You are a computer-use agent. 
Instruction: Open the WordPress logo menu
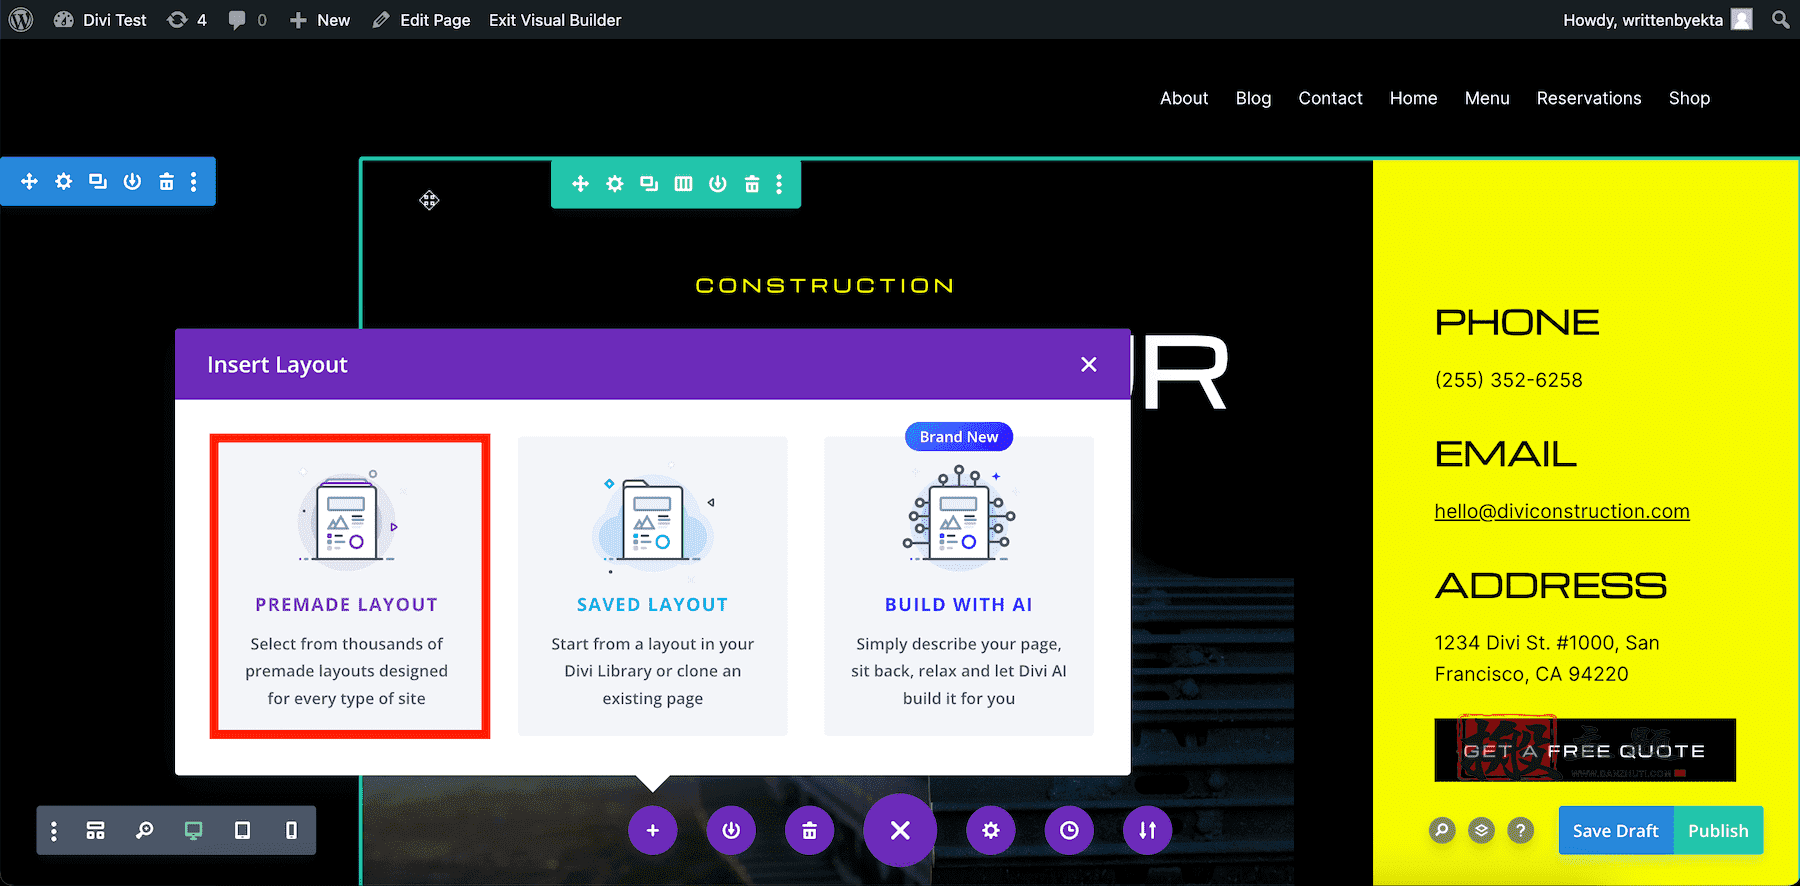pos(21,20)
